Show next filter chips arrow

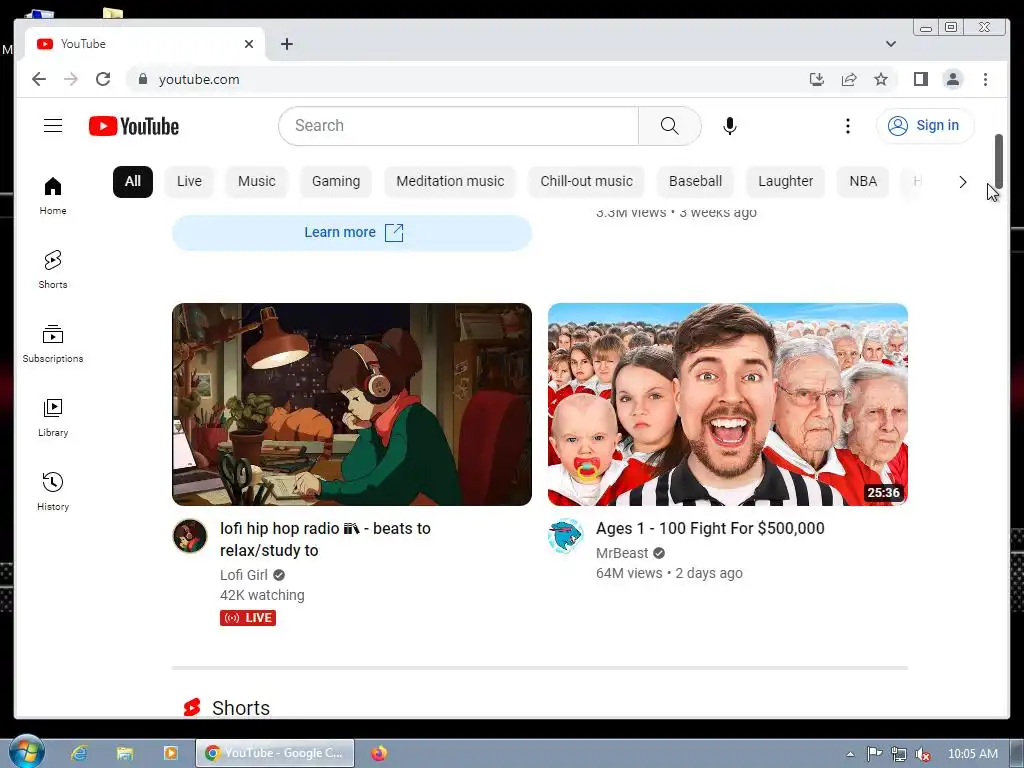963,182
